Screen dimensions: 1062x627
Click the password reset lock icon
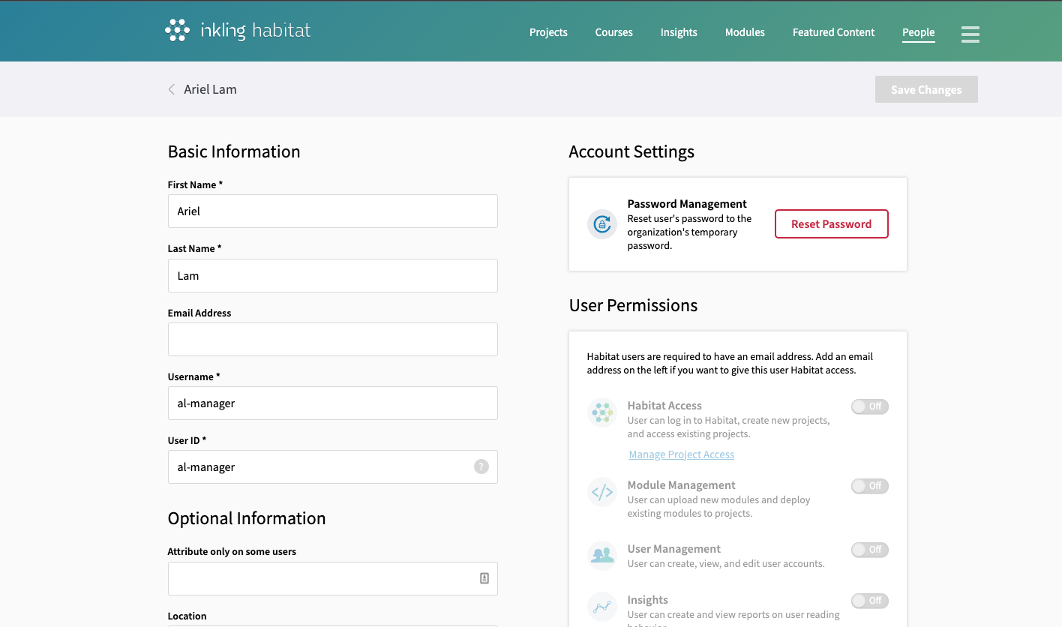(x=602, y=225)
